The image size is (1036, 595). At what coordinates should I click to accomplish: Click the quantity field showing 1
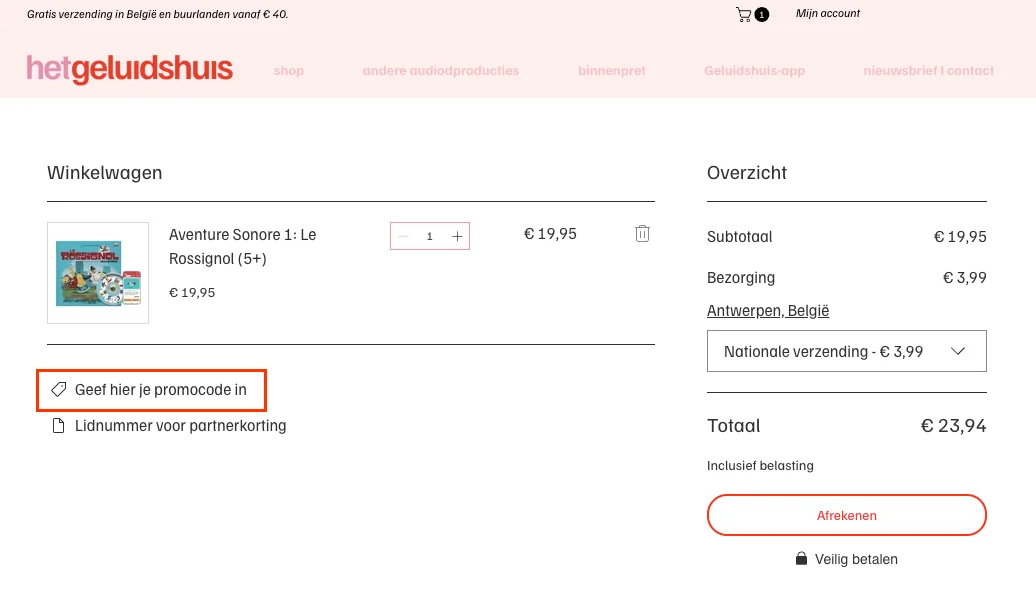[x=429, y=236]
